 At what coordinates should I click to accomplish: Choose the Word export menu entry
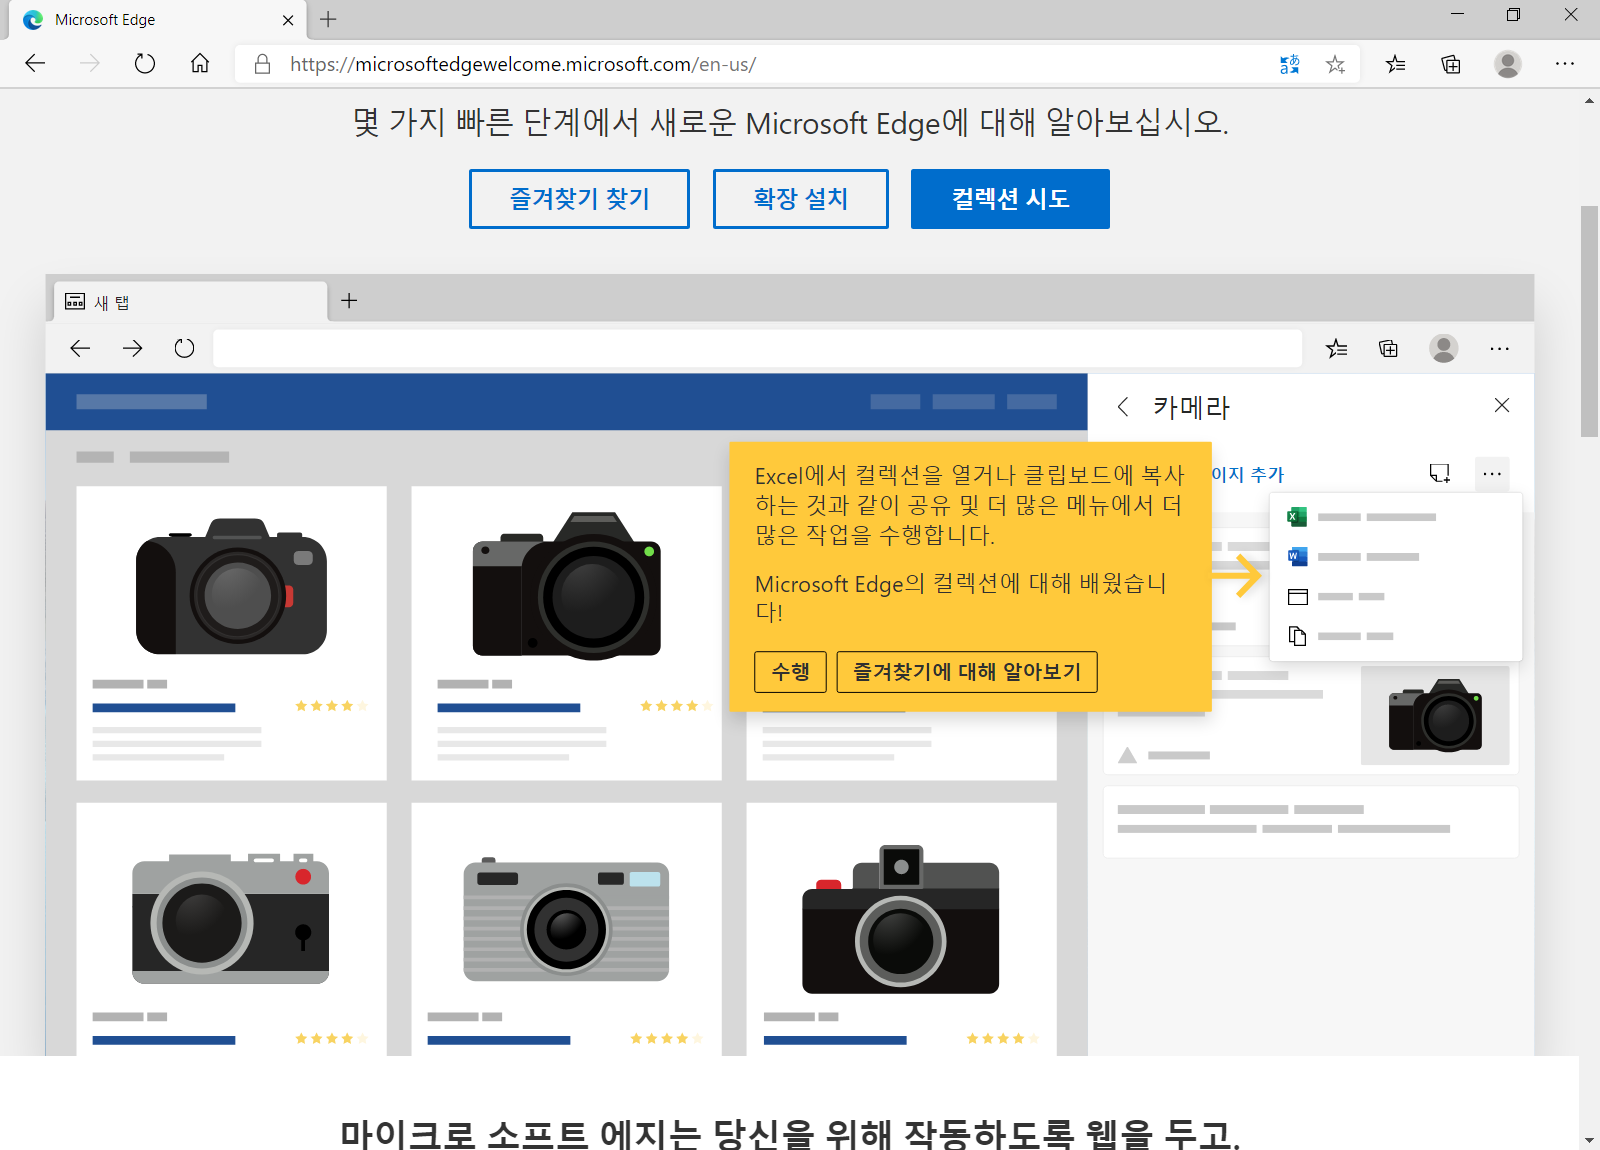(x=1395, y=557)
